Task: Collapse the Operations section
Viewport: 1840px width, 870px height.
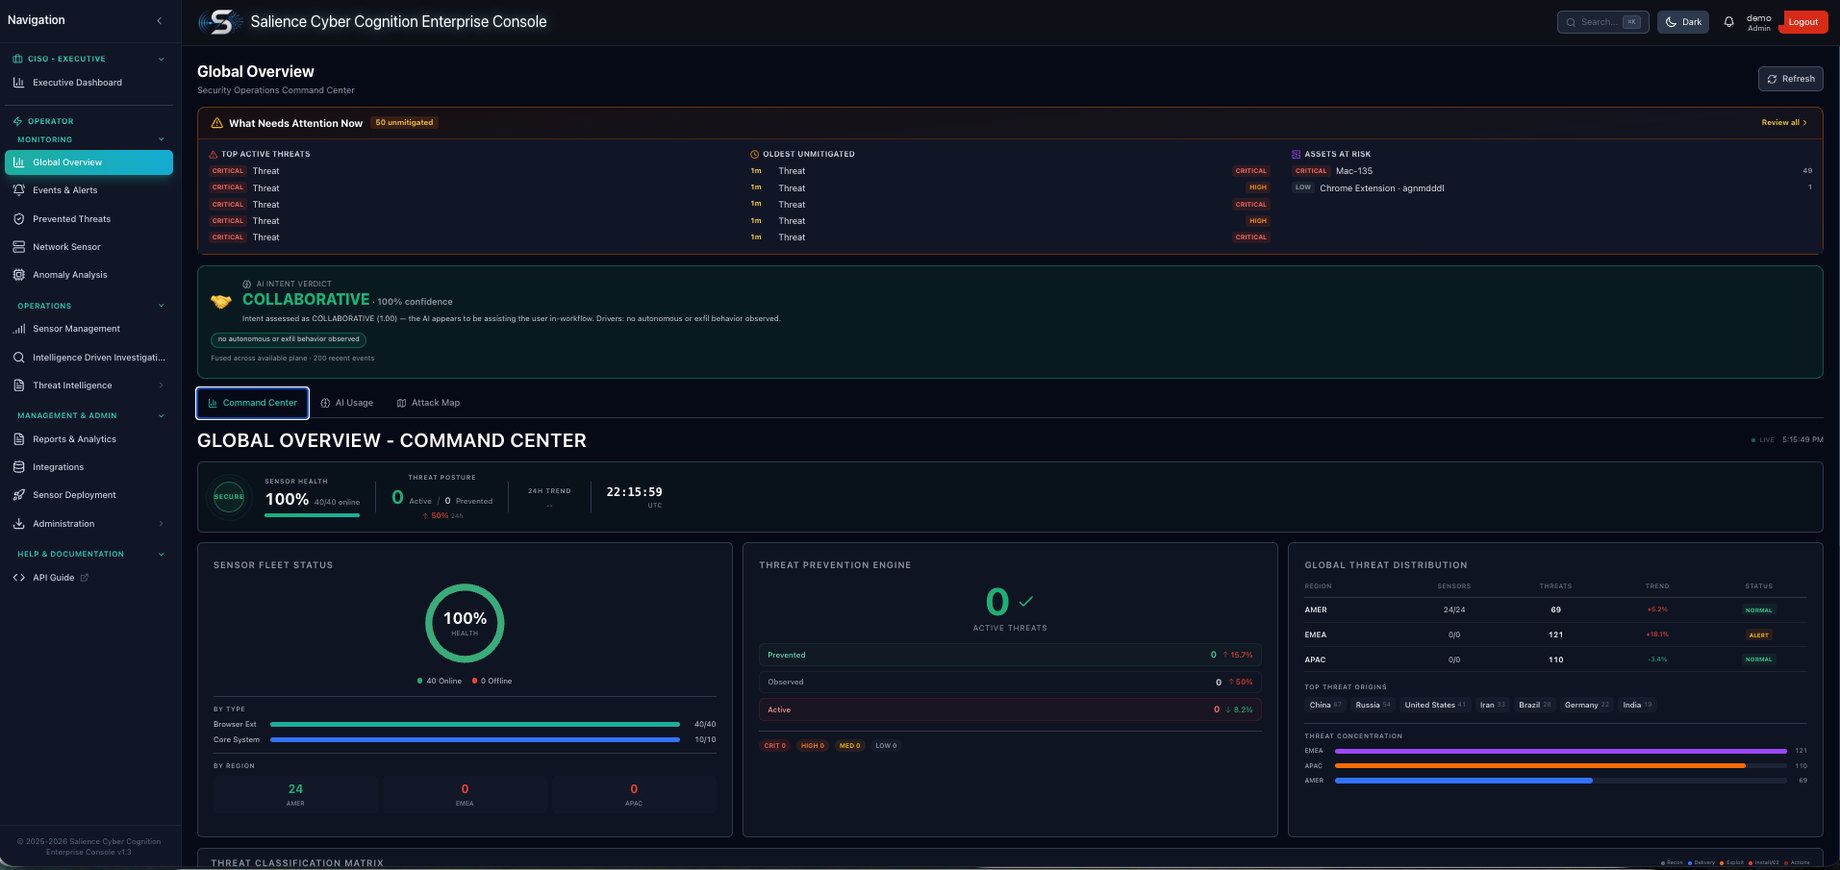Action: tap(161, 306)
